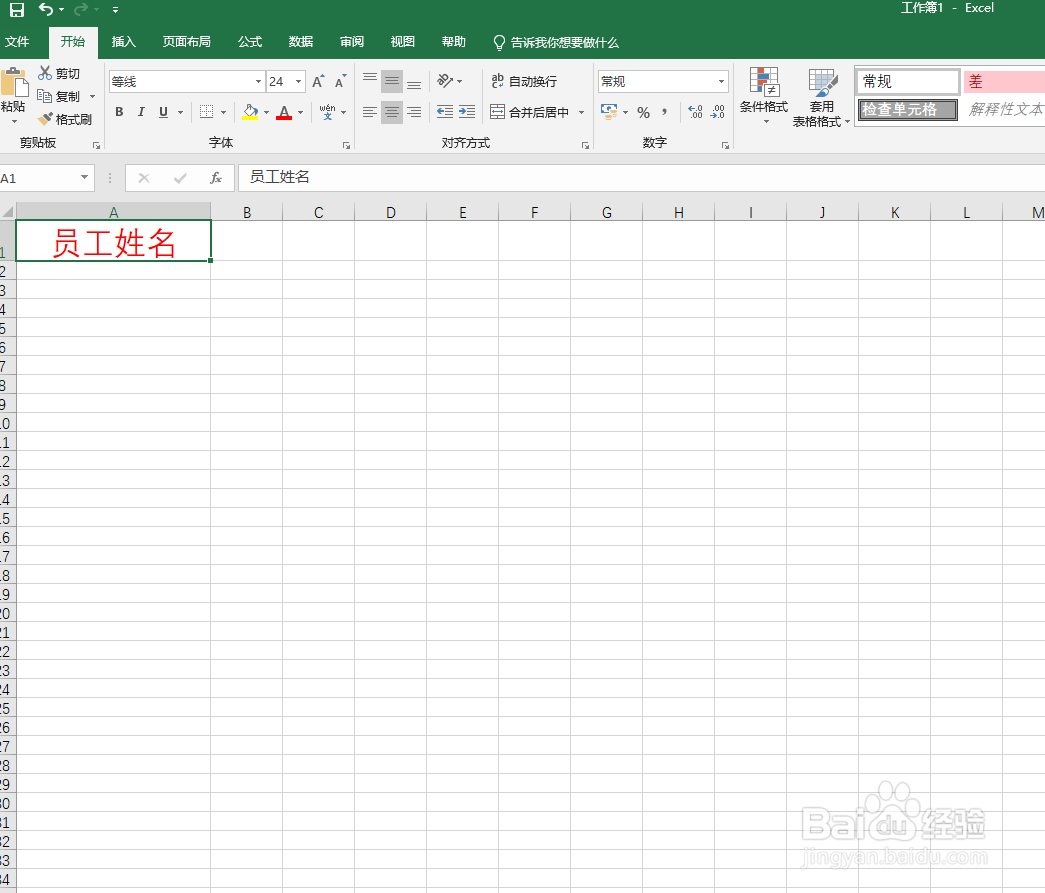This screenshot has height=893, width=1045.
Task: Toggle middle vertical alignment
Action: (x=392, y=81)
